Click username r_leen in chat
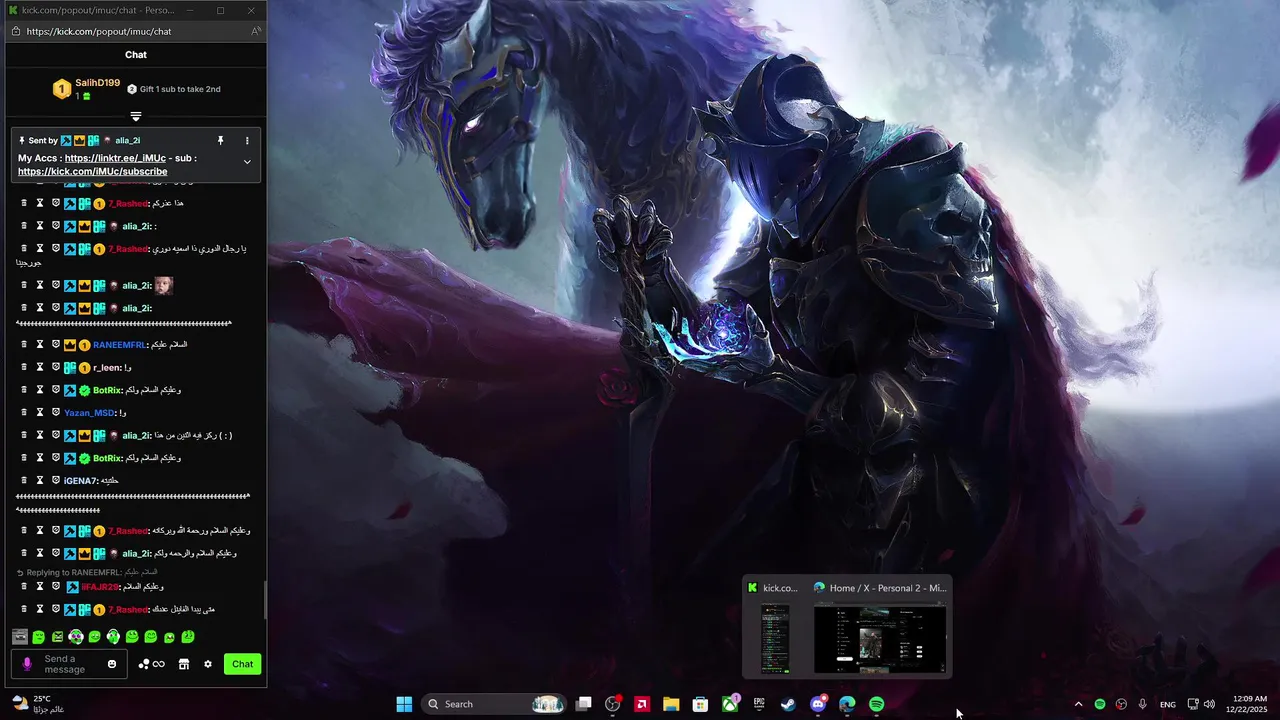1280x720 pixels. [x=107, y=368]
